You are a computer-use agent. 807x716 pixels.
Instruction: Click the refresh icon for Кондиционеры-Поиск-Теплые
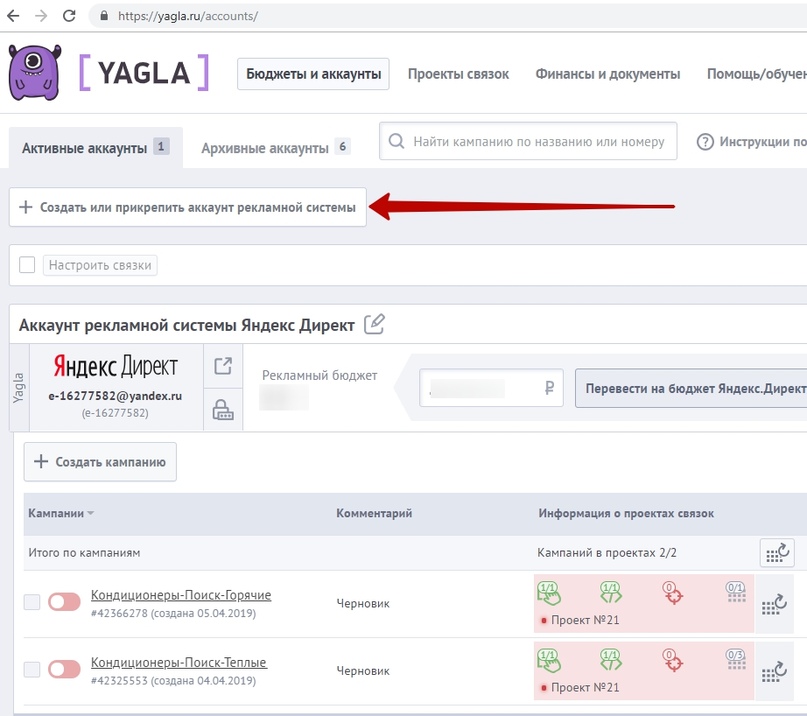point(775,672)
